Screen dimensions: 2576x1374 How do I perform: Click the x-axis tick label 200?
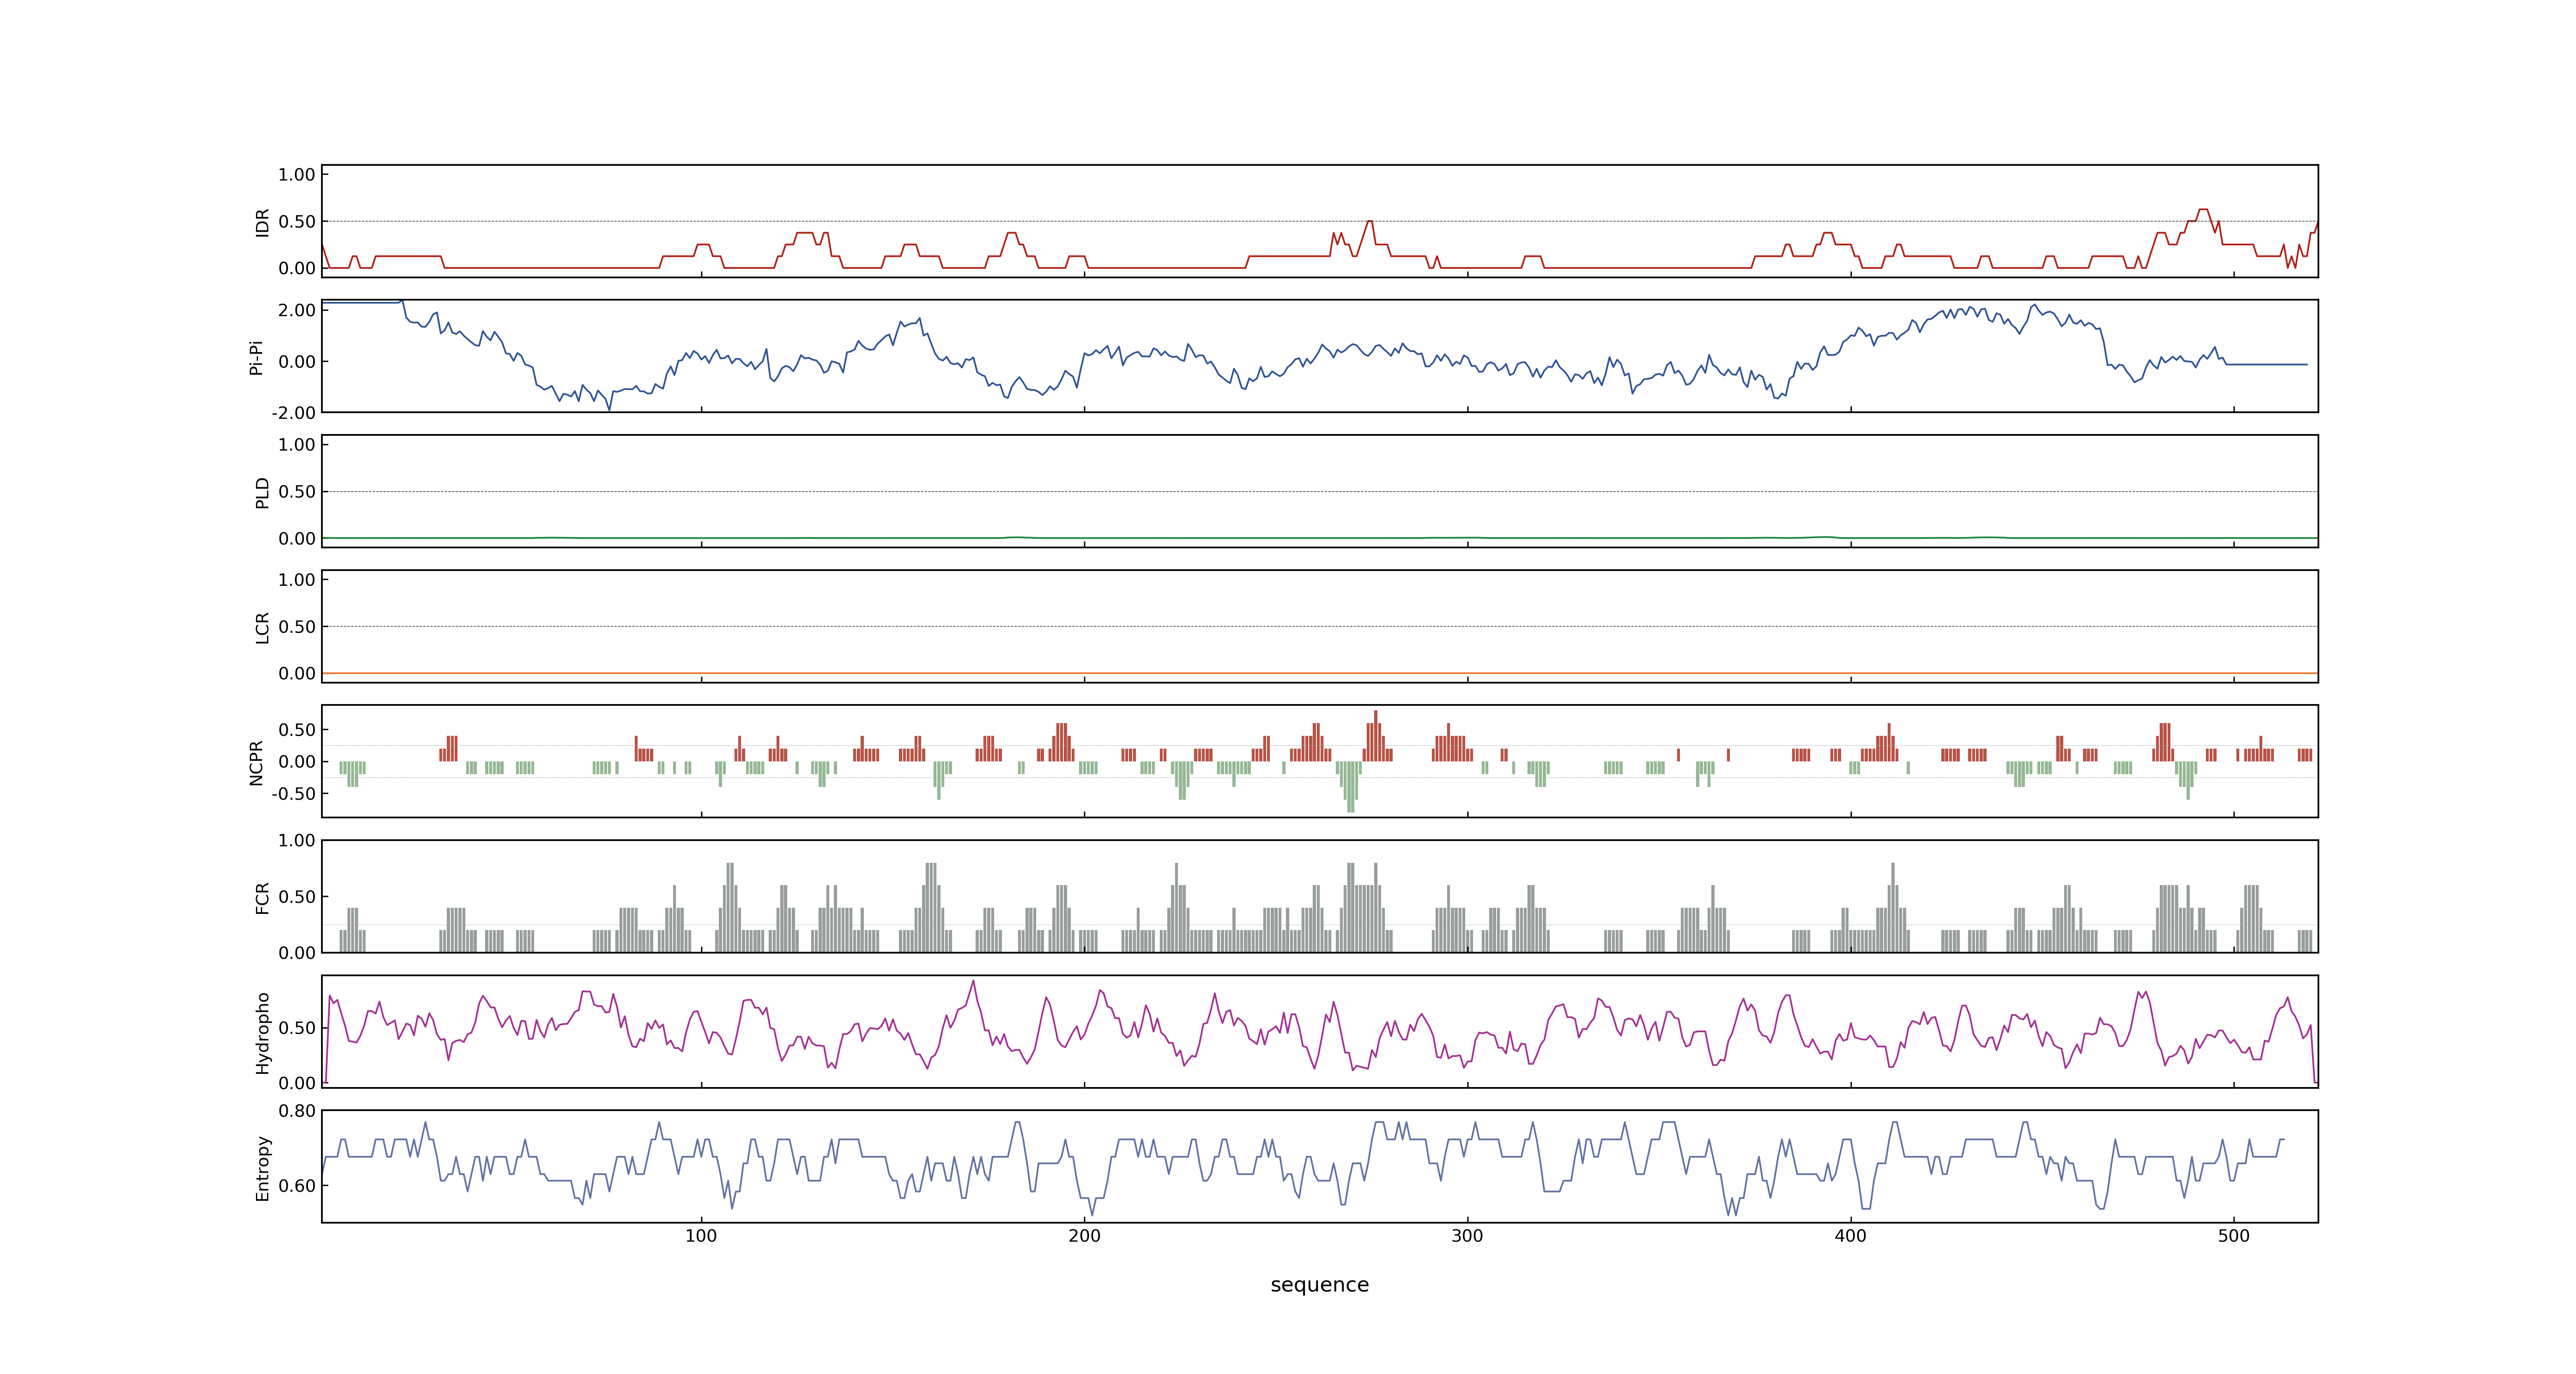pos(1084,1236)
